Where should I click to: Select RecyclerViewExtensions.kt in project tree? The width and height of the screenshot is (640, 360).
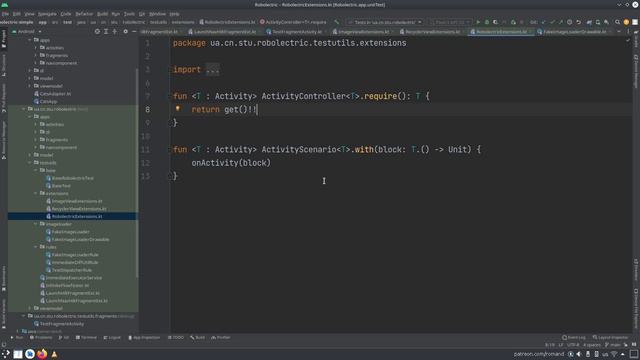point(76,209)
